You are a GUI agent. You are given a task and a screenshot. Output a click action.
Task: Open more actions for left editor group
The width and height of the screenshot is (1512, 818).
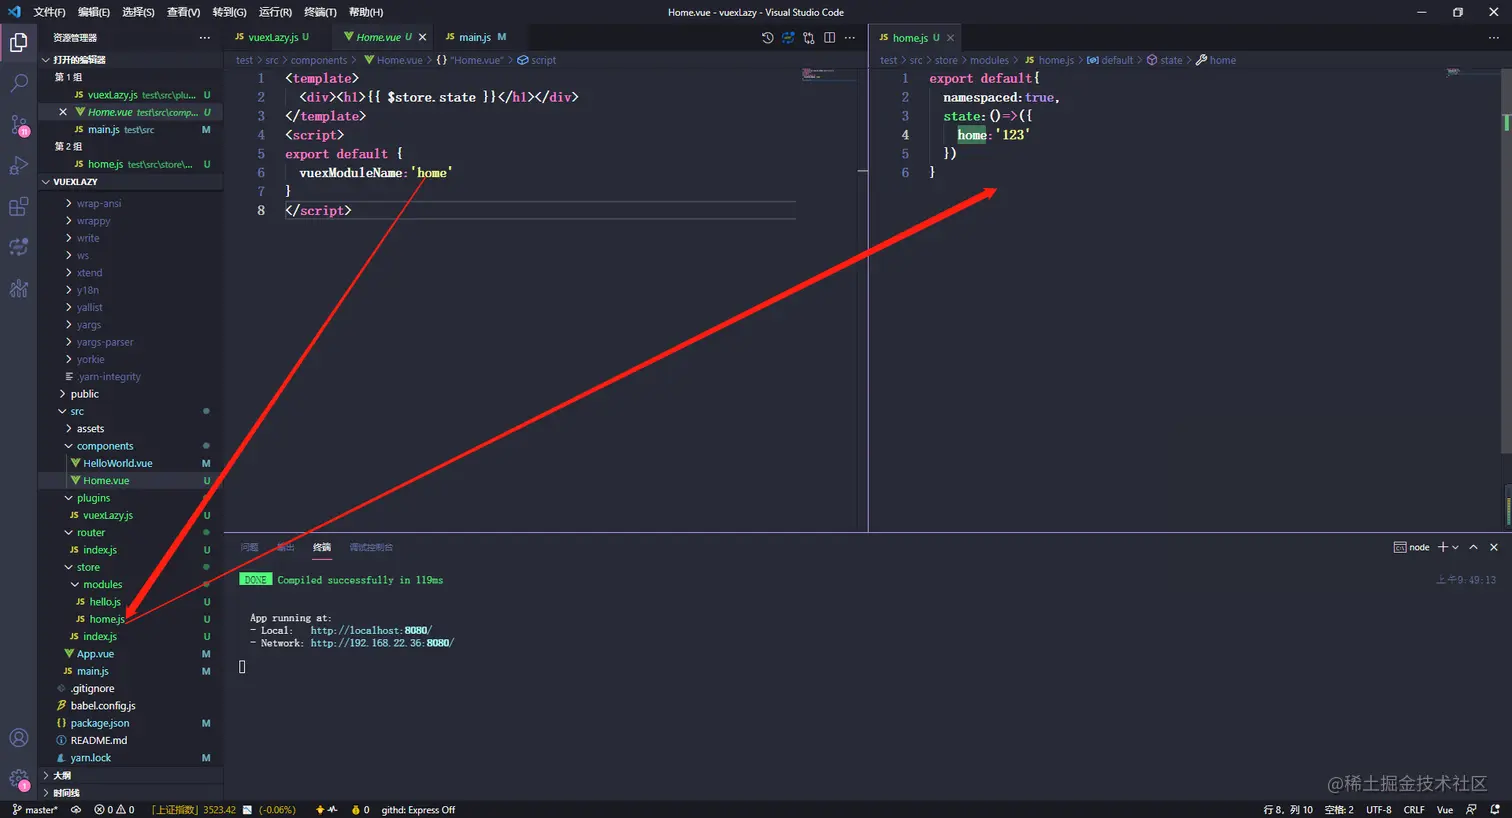(x=850, y=38)
